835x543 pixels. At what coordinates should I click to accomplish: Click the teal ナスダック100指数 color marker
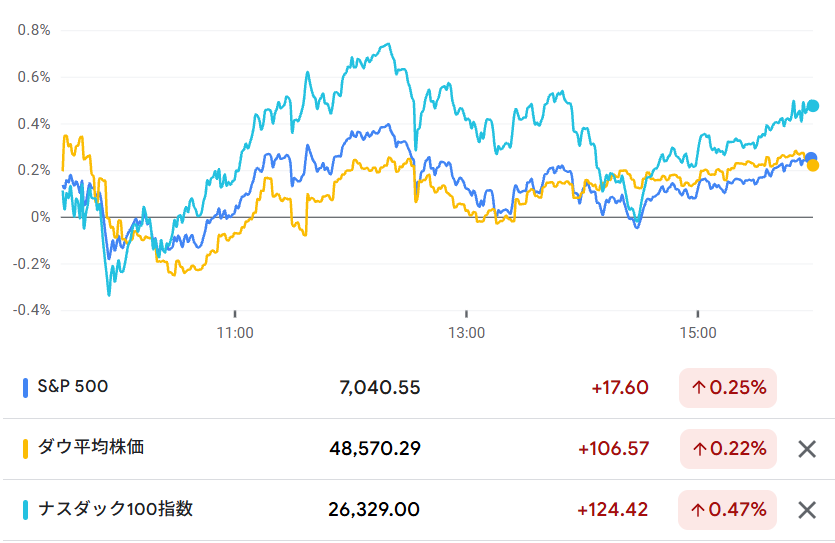coord(25,509)
